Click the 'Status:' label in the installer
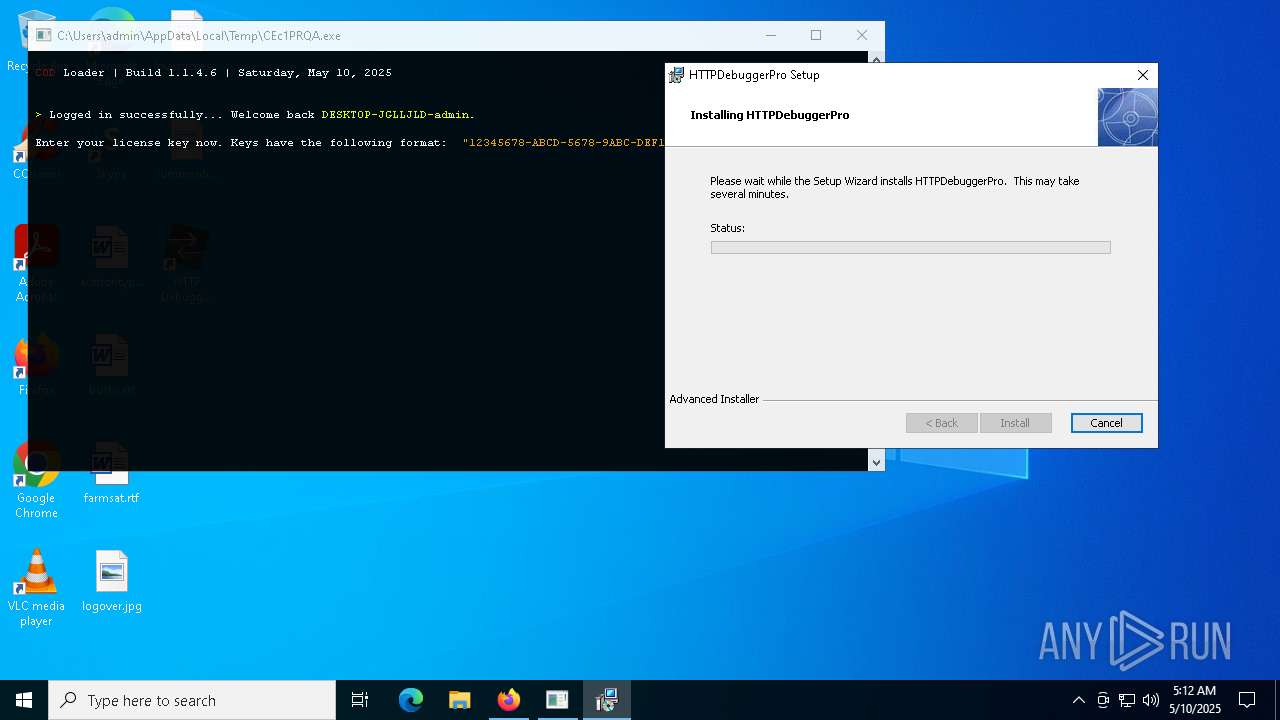The width and height of the screenshot is (1280, 720). tap(727, 228)
